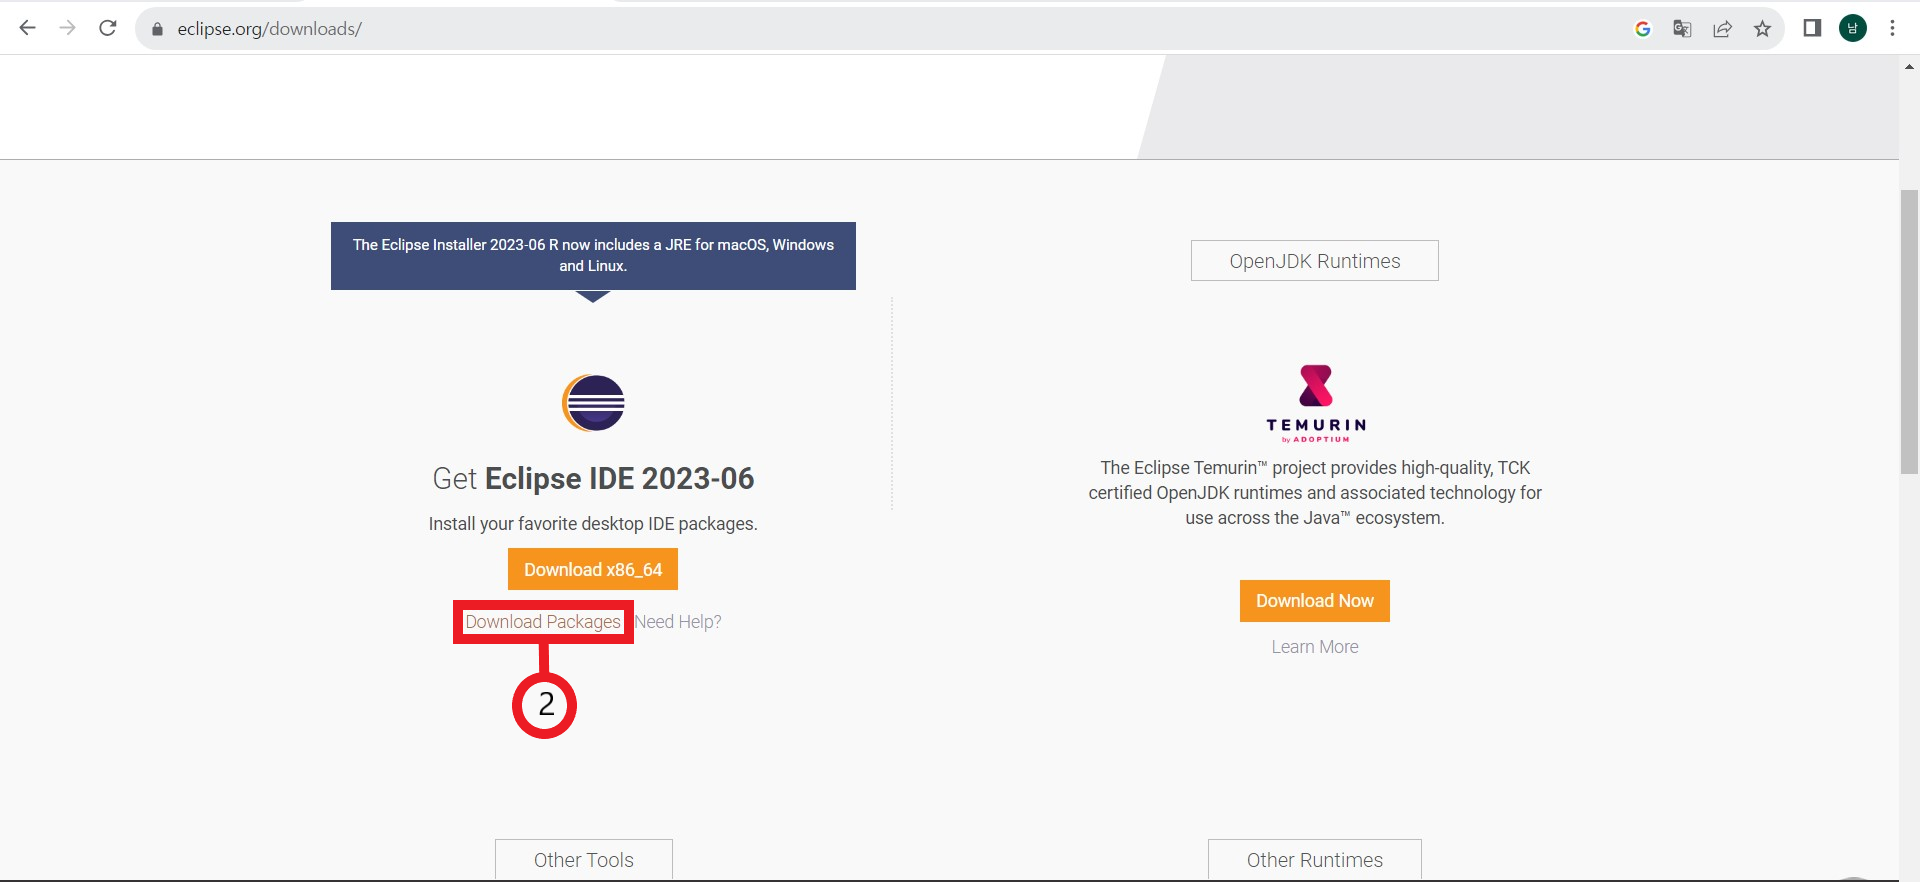Select the Other Tools heading box

pyautogui.click(x=584, y=860)
